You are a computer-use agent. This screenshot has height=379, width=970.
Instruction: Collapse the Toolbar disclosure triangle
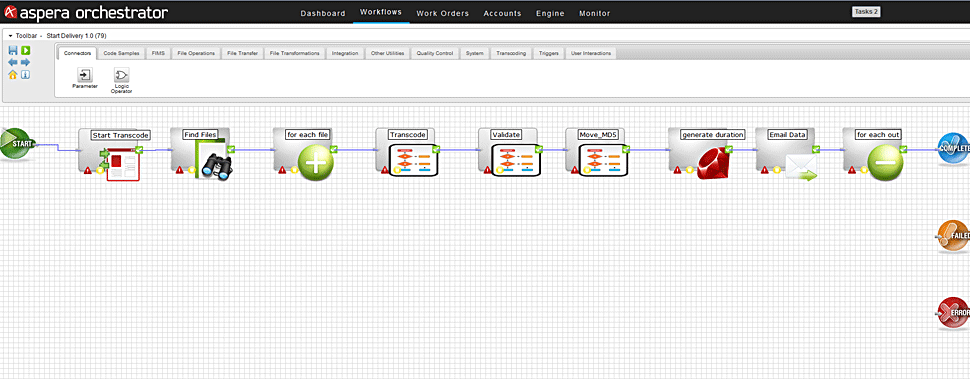coord(11,36)
